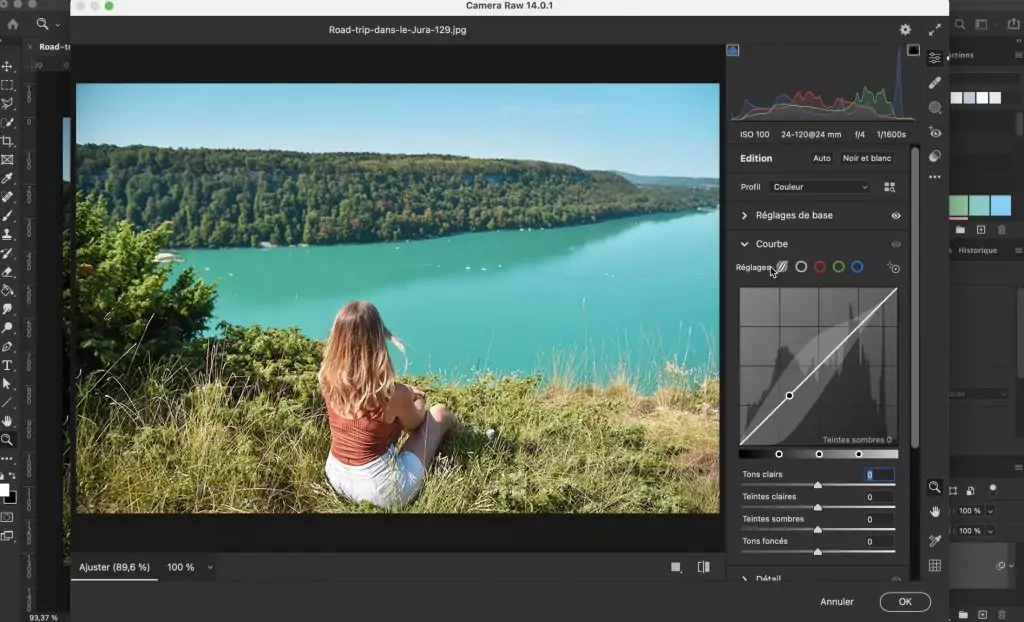Click the targeted adjustment tool in Courbe

click(x=893, y=267)
